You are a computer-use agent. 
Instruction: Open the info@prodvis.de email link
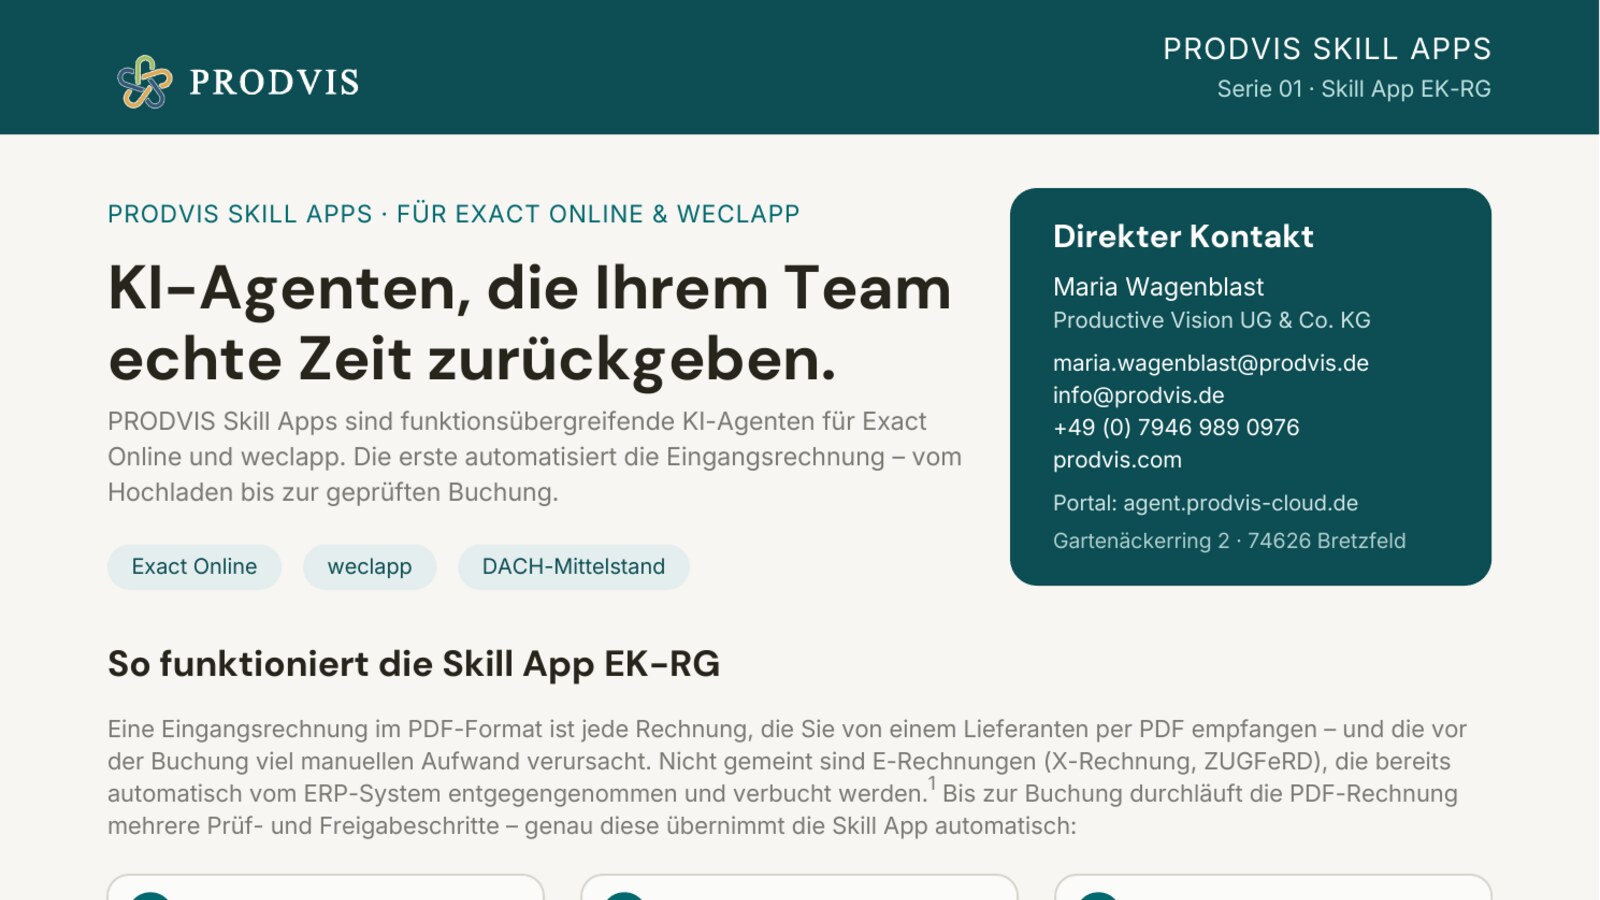point(1138,395)
